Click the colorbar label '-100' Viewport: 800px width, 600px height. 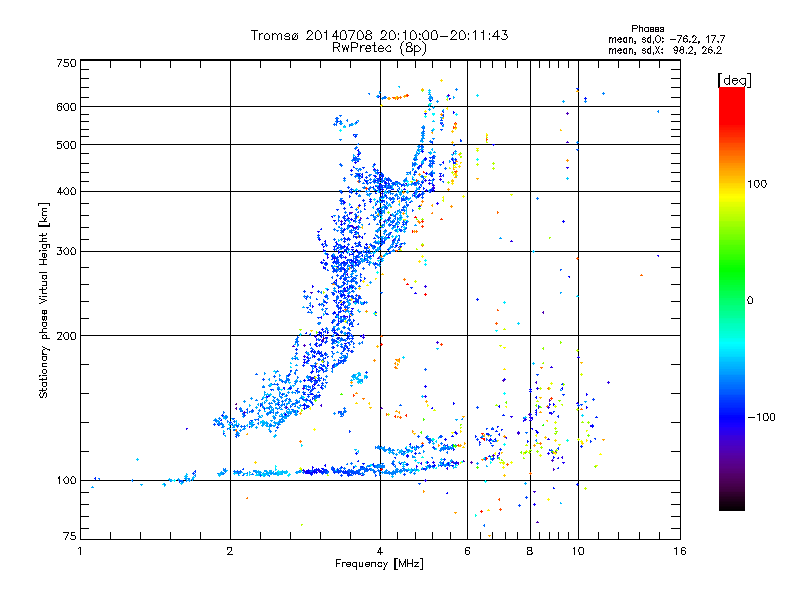[x=761, y=417]
